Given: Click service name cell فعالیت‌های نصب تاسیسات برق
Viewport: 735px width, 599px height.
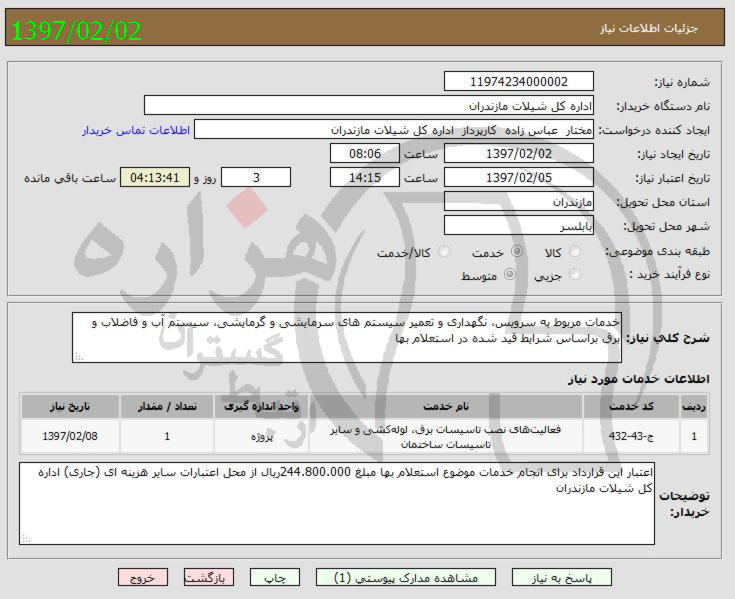Looking at the screenshot, I should (x=446, y=436).
